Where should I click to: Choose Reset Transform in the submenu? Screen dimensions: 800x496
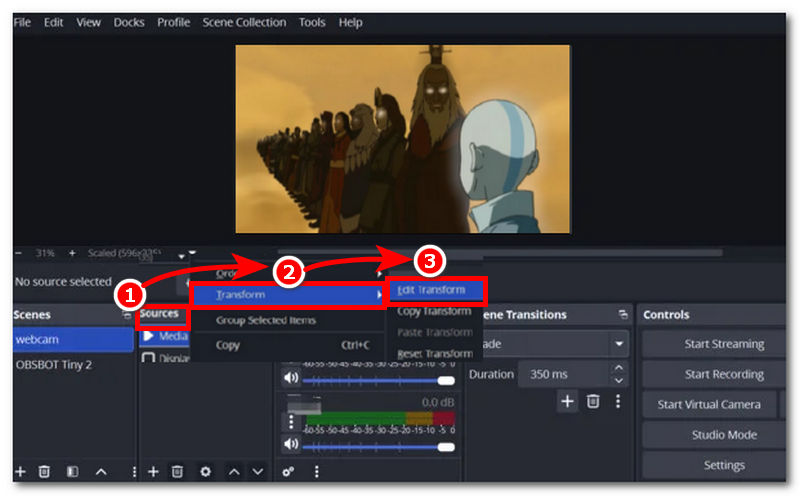pyautogui.click(x=435, y=354)
